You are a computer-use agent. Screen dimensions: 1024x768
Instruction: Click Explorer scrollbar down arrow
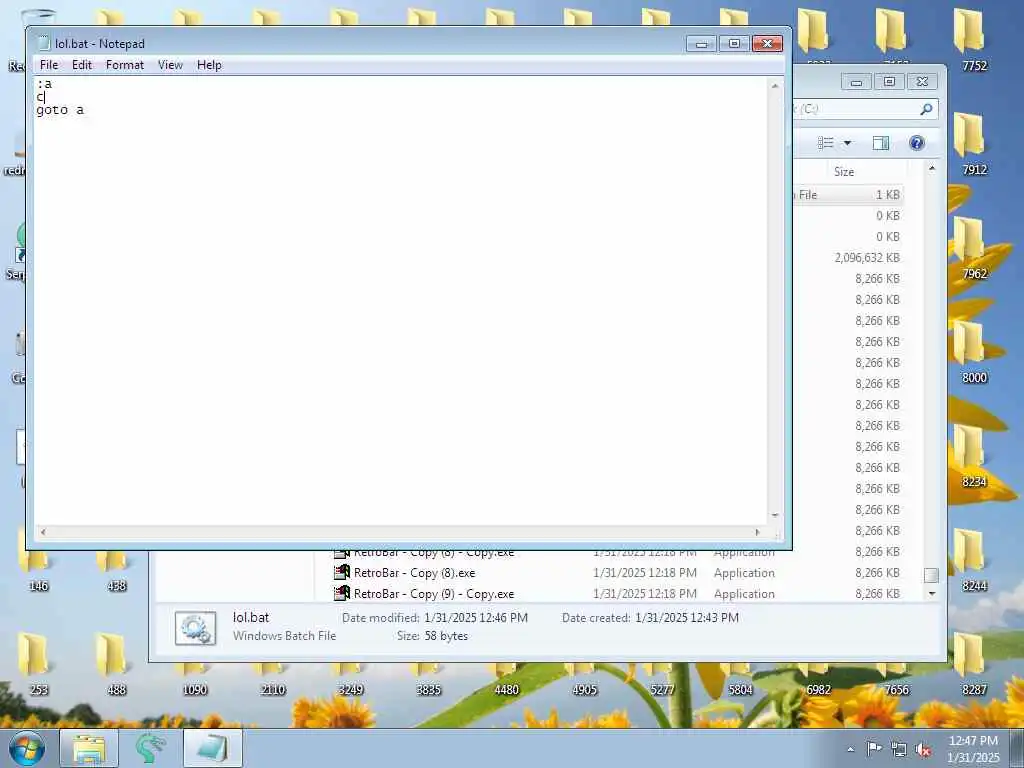click(x=932, y=594)
